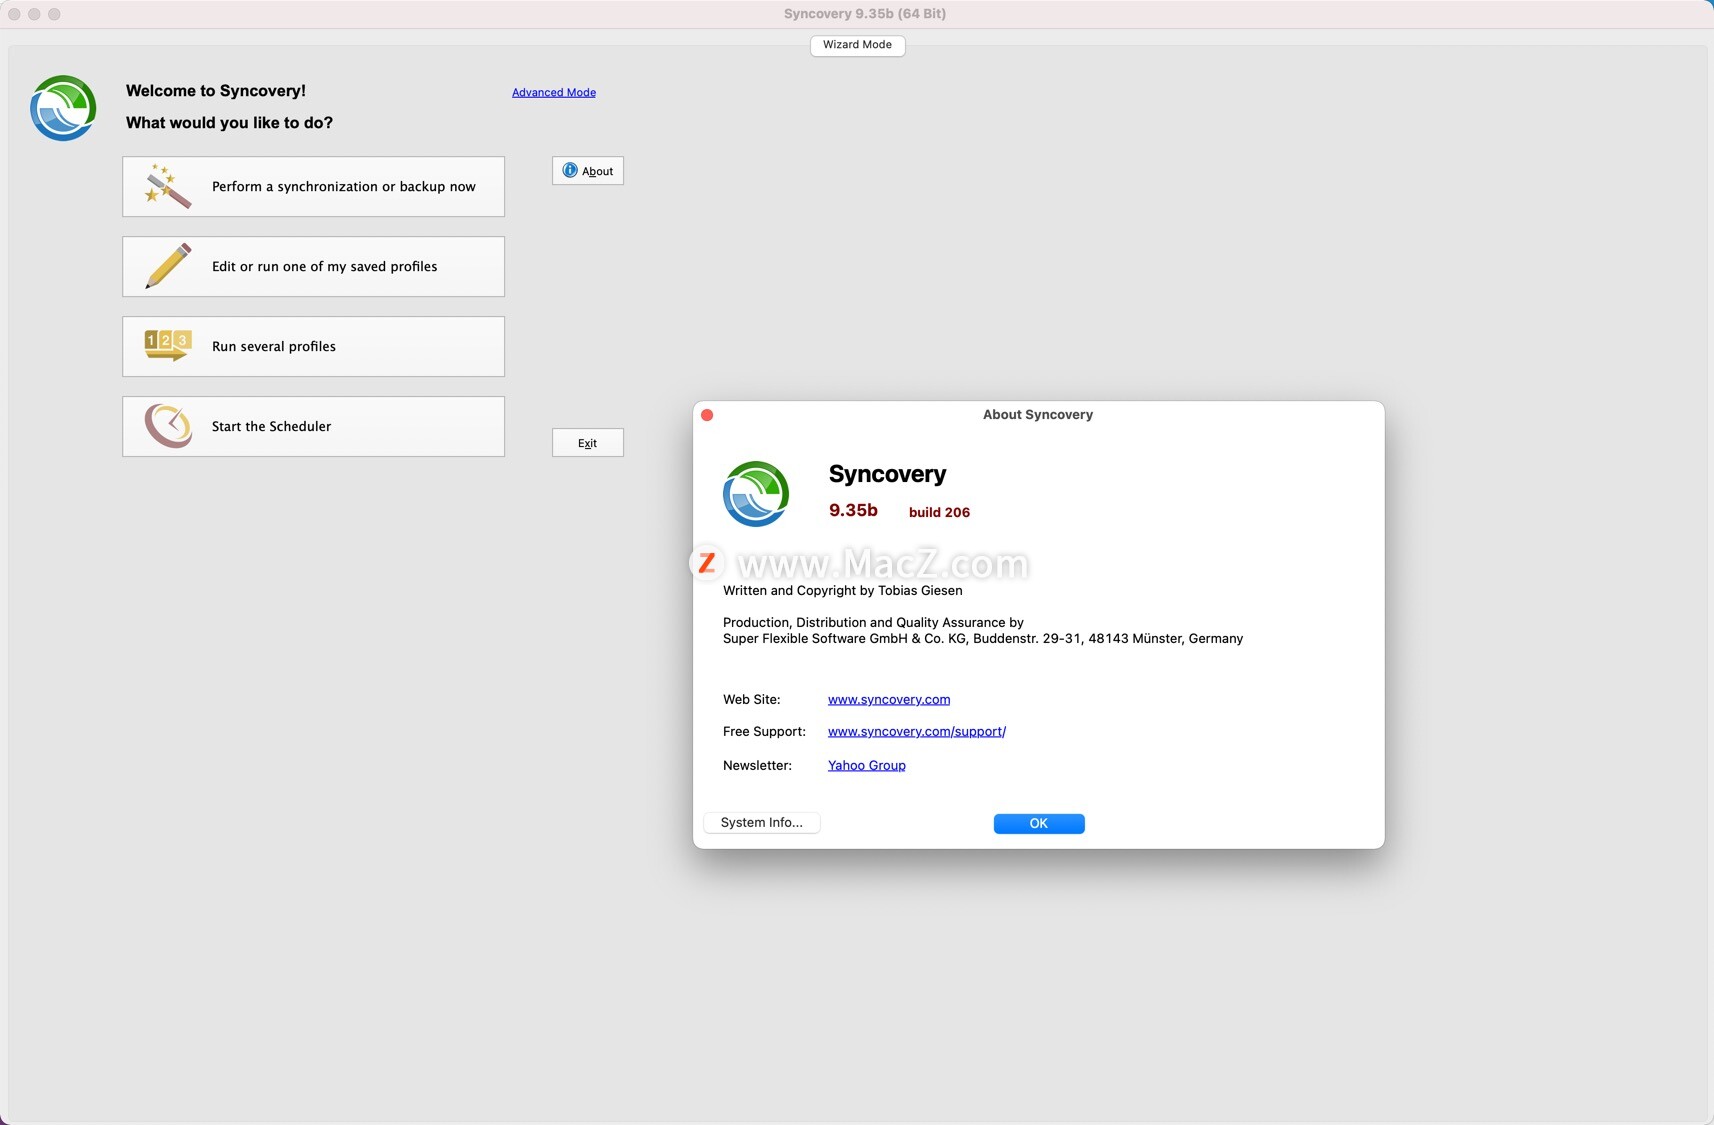Click the What would you like to do? text

click(x=229, y=123)
